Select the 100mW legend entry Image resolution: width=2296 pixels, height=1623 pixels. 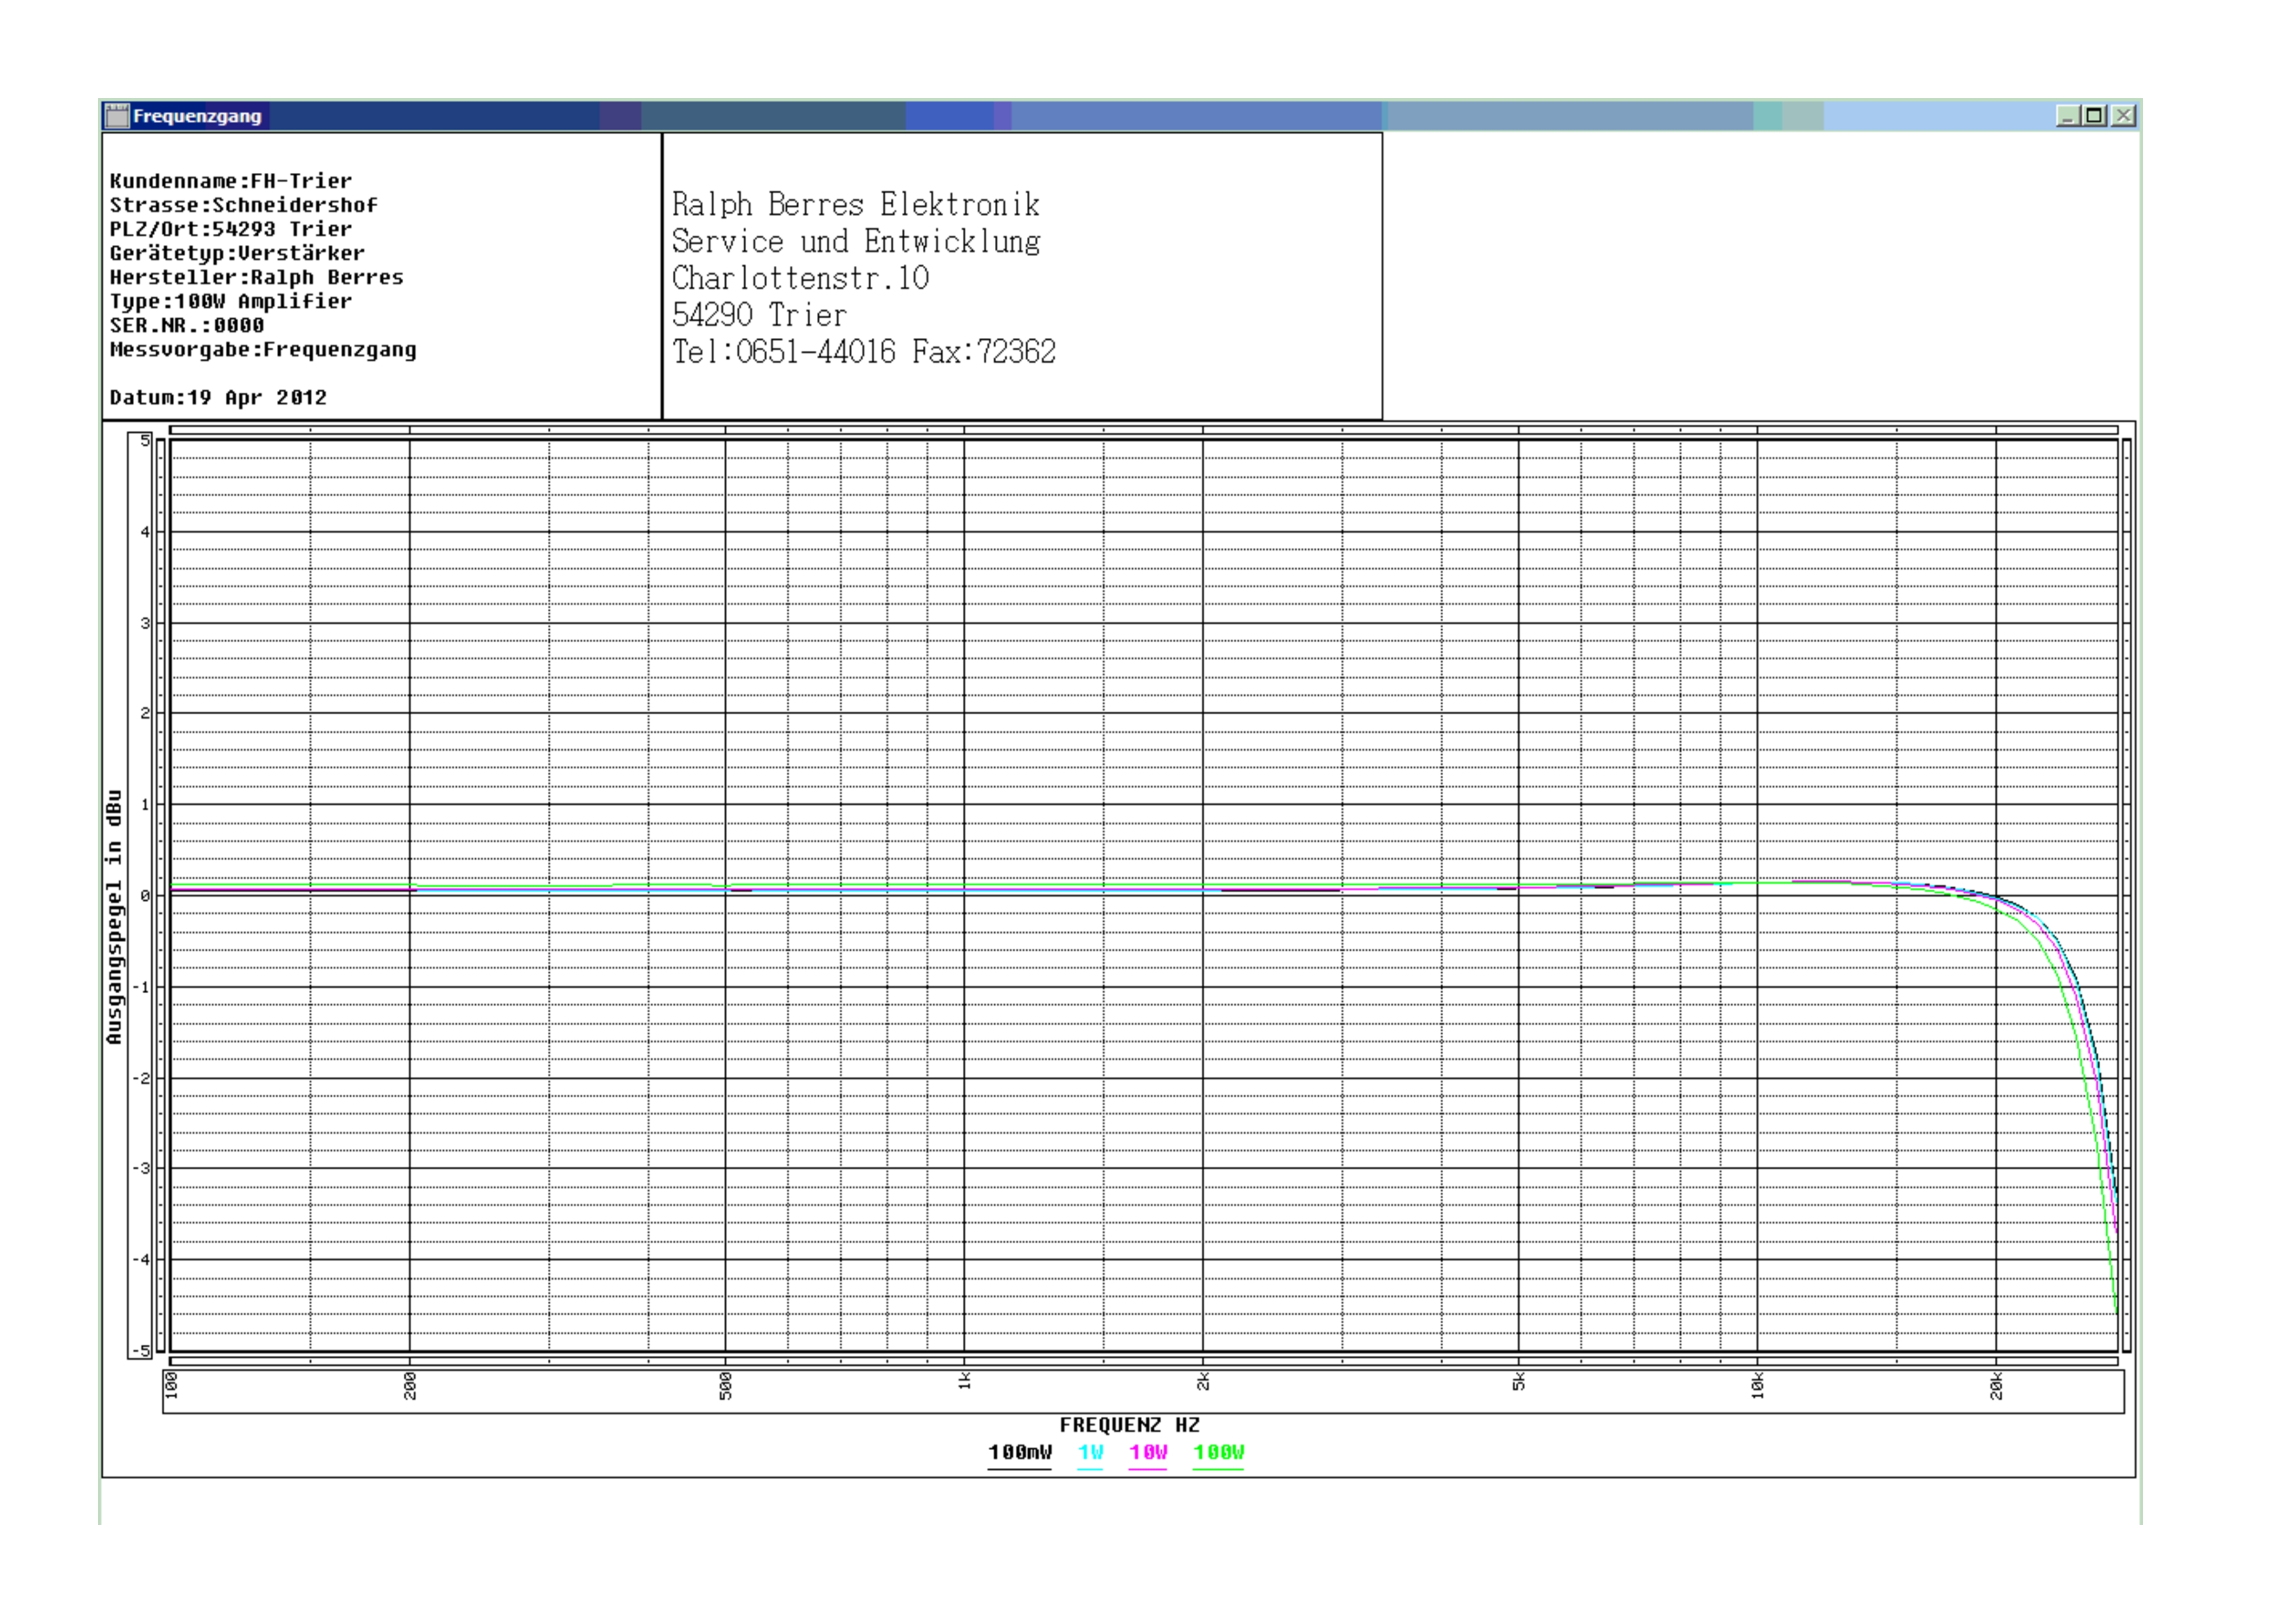click(1019, 1452)
